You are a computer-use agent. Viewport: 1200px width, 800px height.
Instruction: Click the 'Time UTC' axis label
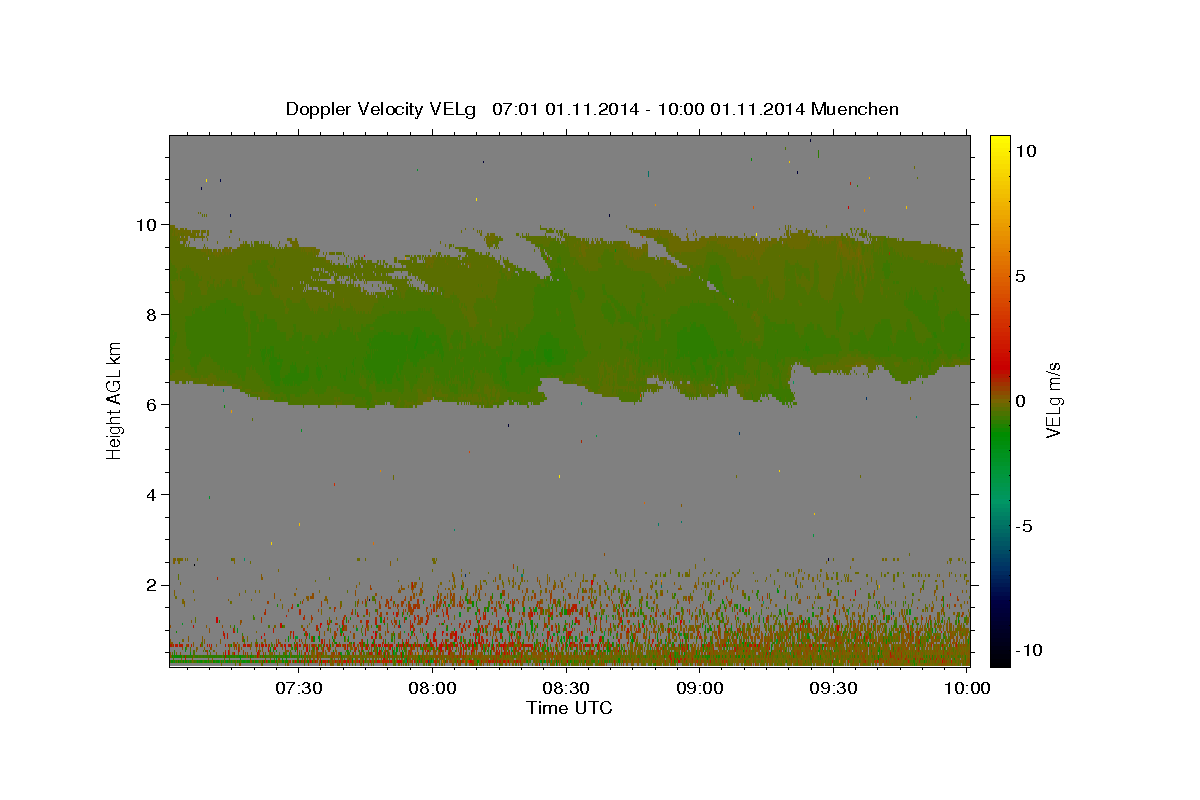tap(569, 708)
